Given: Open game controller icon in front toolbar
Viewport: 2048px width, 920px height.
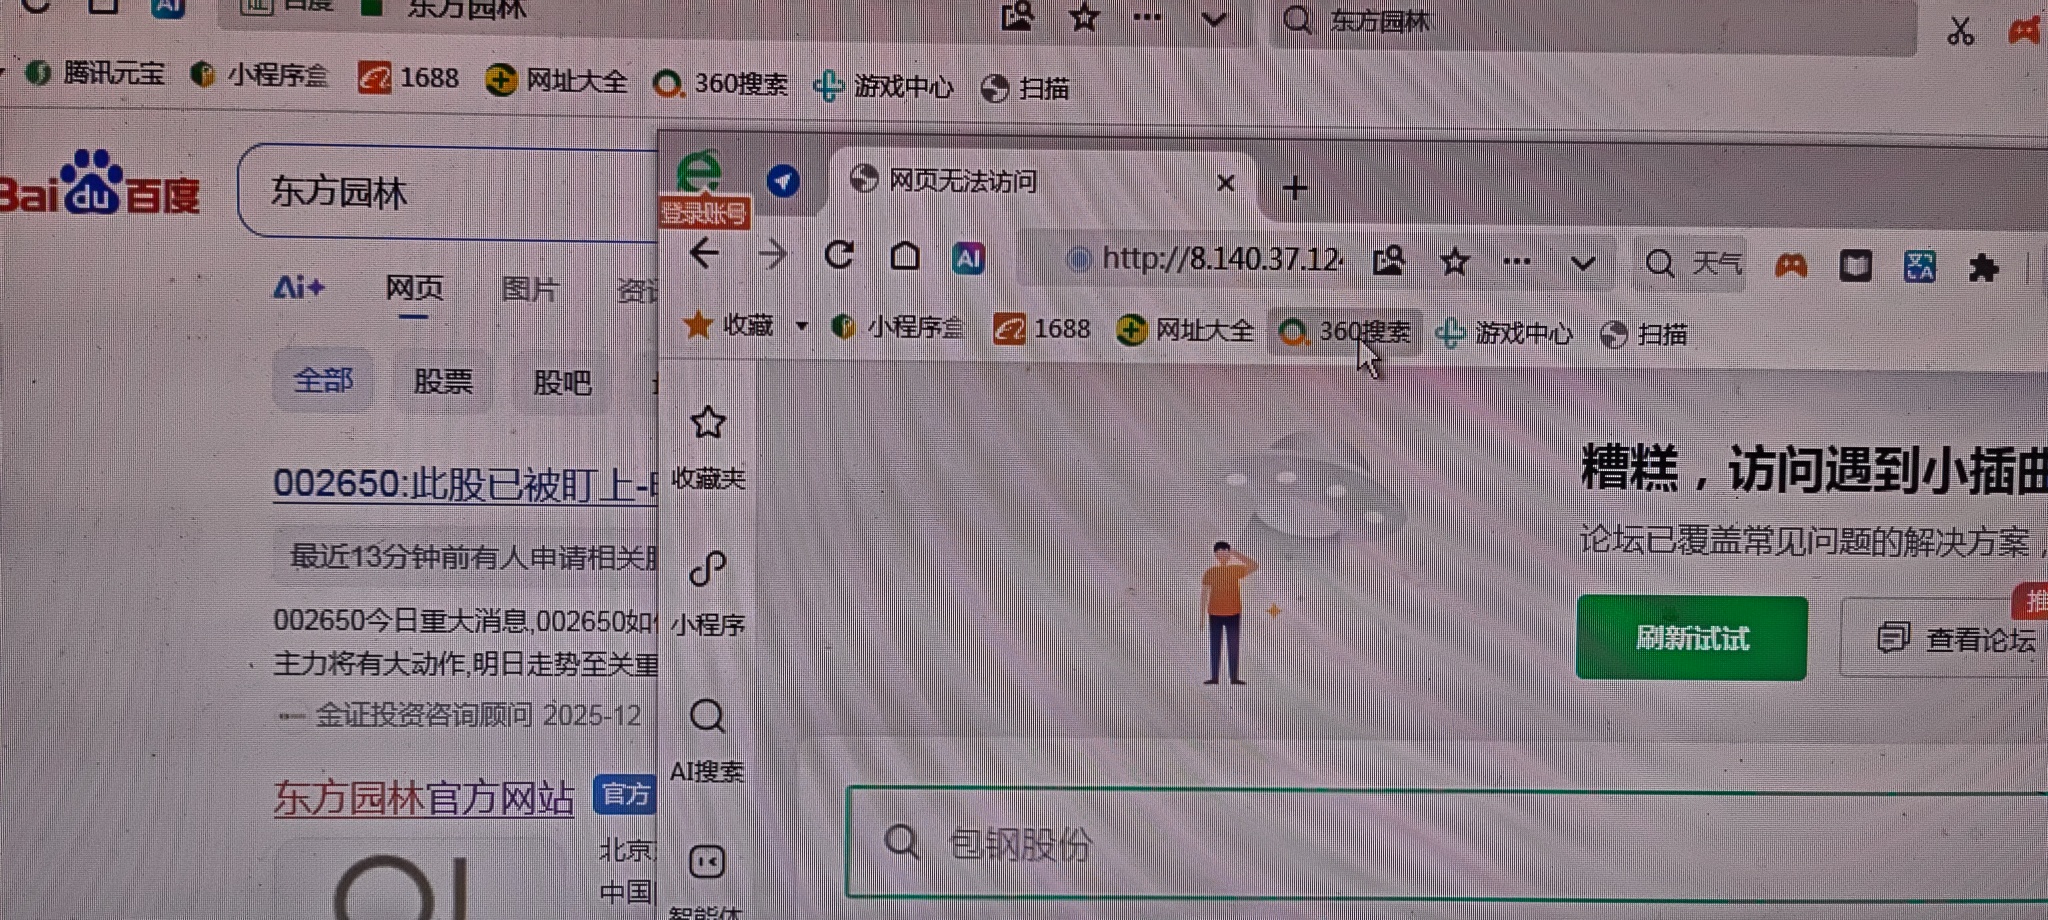Looking at the screenshot, I should pos(1790,266).
